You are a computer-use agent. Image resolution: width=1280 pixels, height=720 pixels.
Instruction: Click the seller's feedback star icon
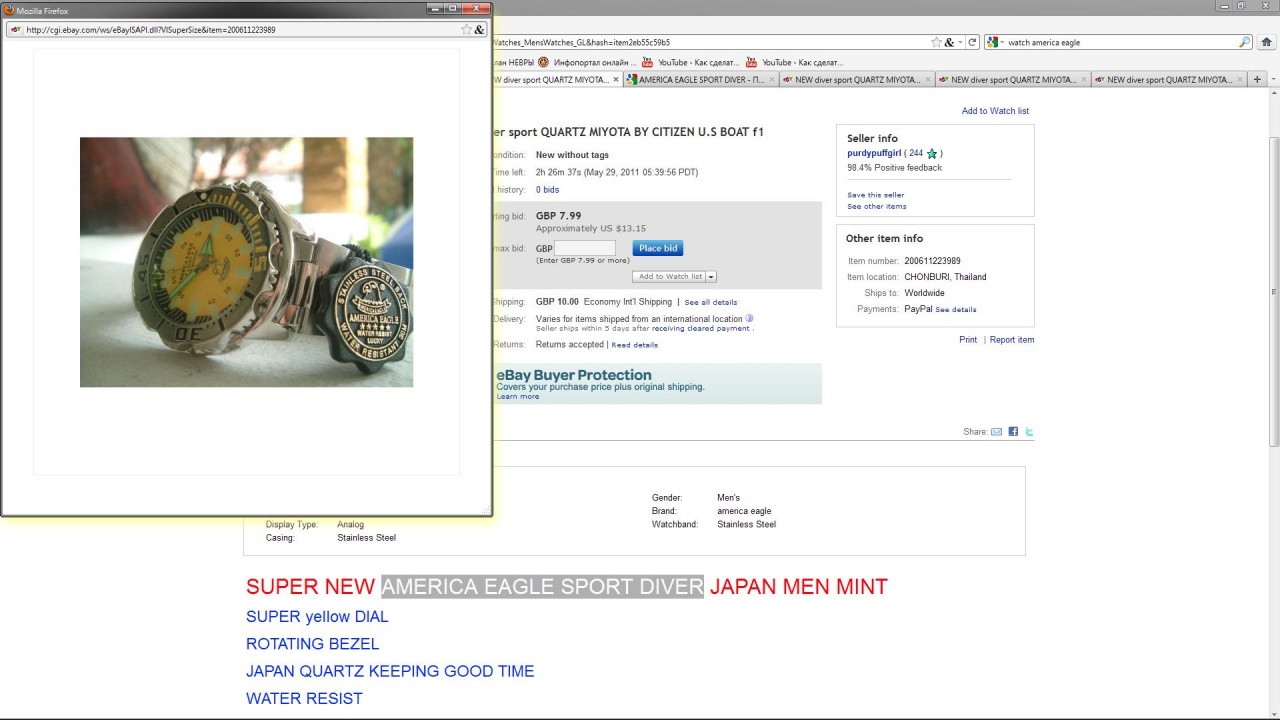pyautogui.click(x=932, y=154)
